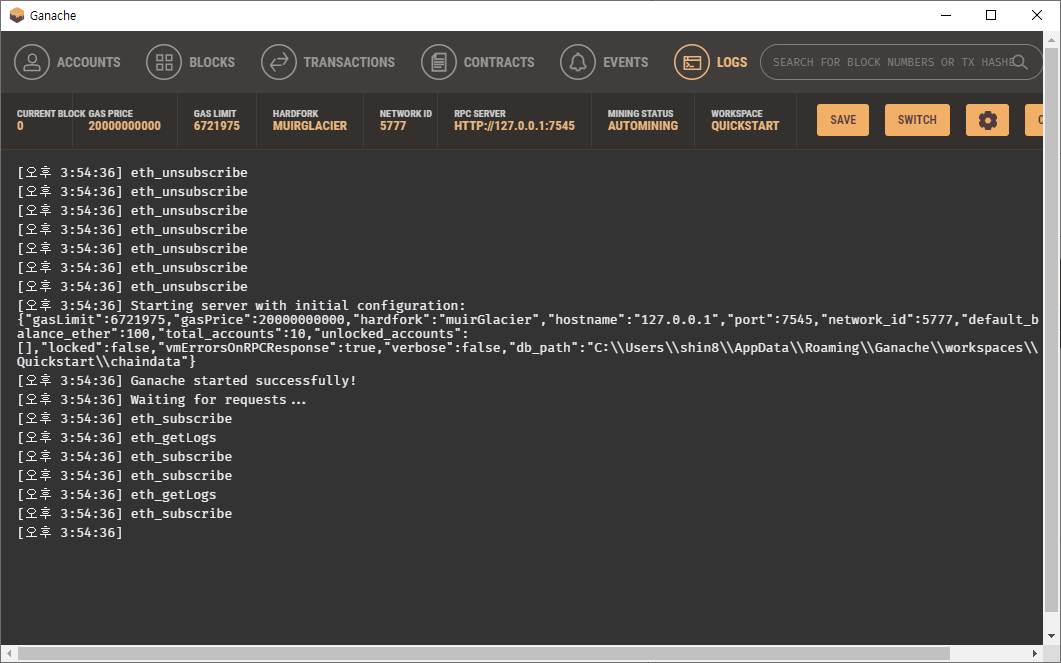1061x663 pixels.
Task: Click the Logs terminal icon
Action: pyautogui.click(x=692, y=62)
